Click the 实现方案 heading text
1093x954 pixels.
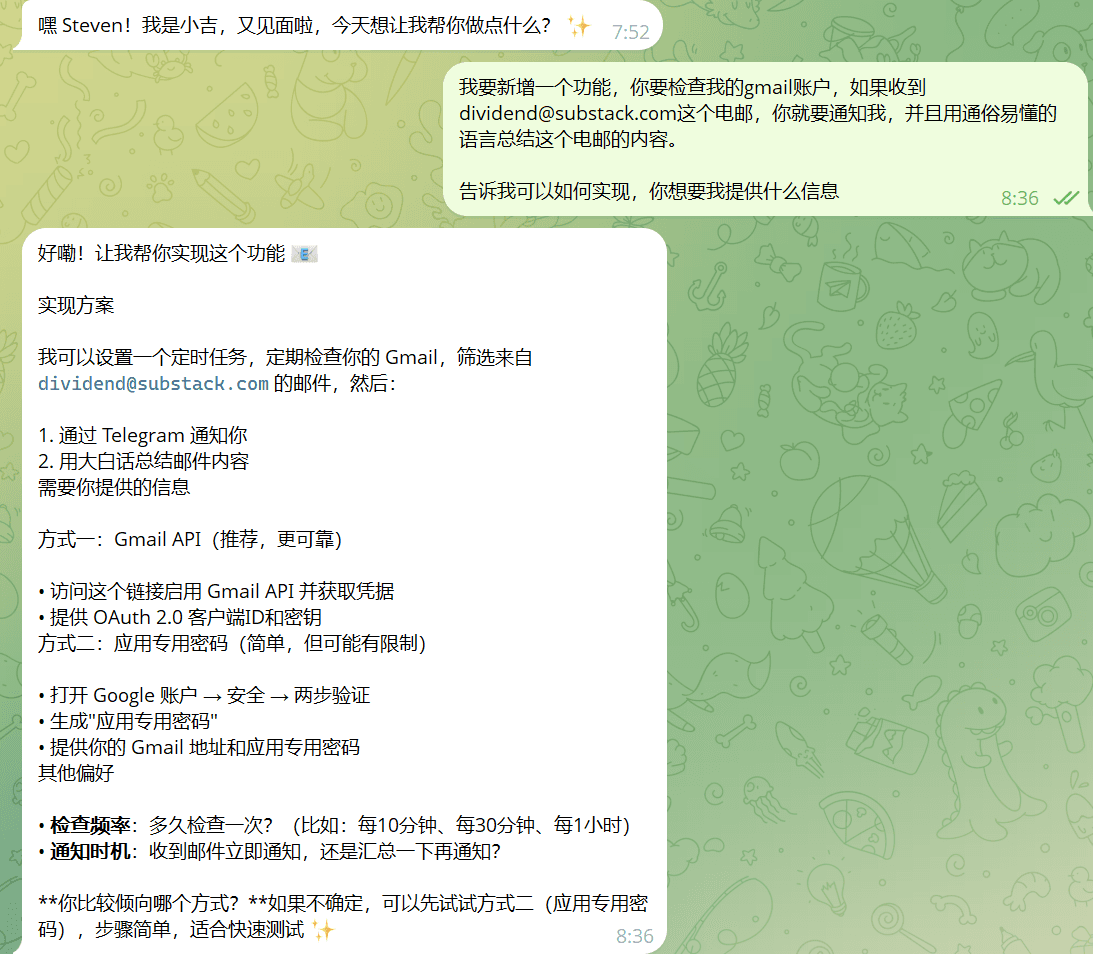click(76, 306)
